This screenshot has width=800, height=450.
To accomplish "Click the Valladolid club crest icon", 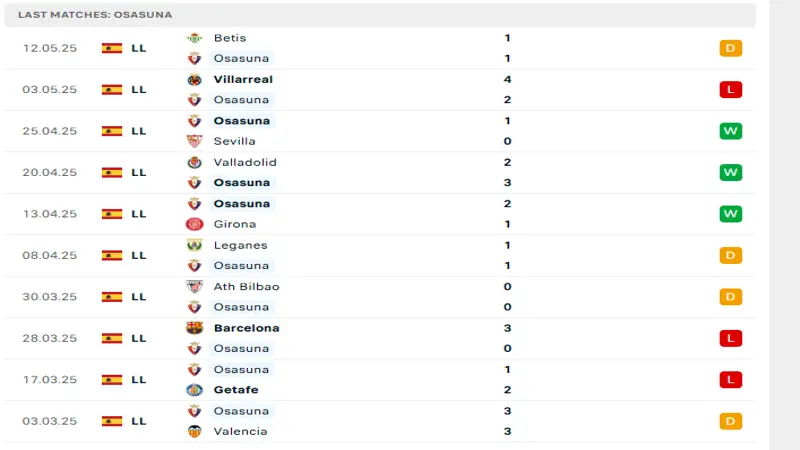I will click(194, 162).
